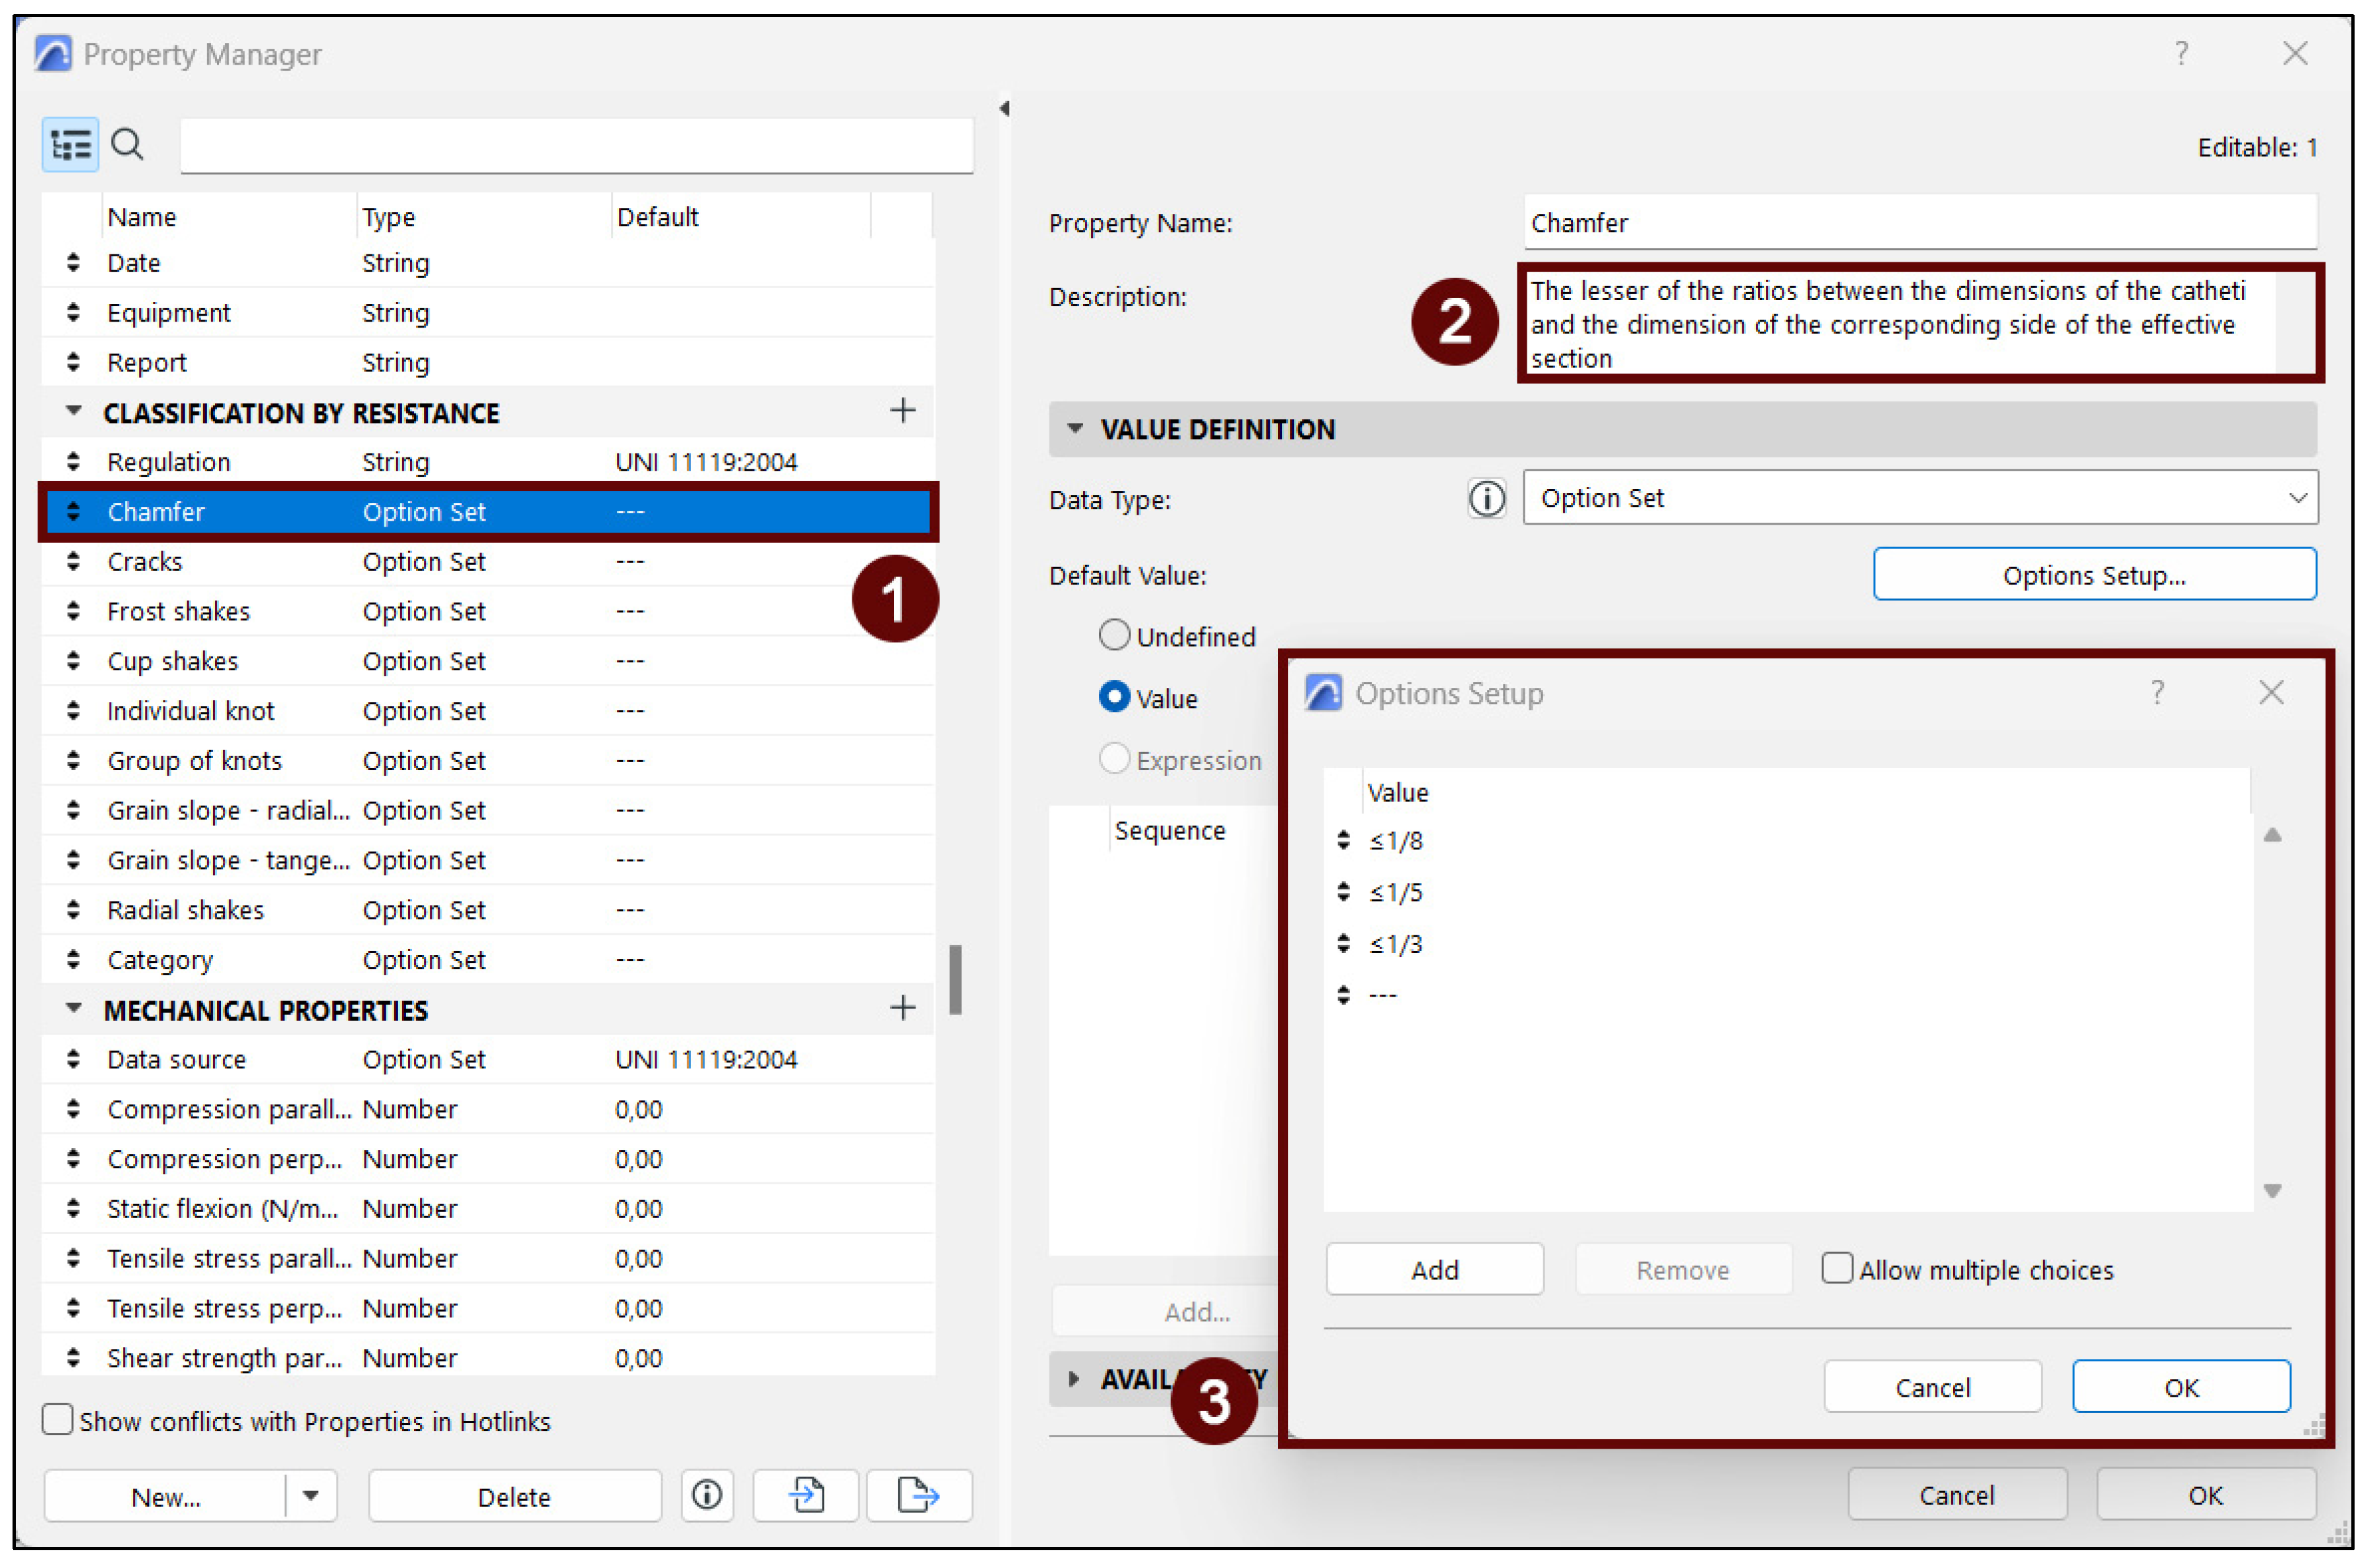
Task: Open the info button beside Delete
Action: tap(708, 1497)
